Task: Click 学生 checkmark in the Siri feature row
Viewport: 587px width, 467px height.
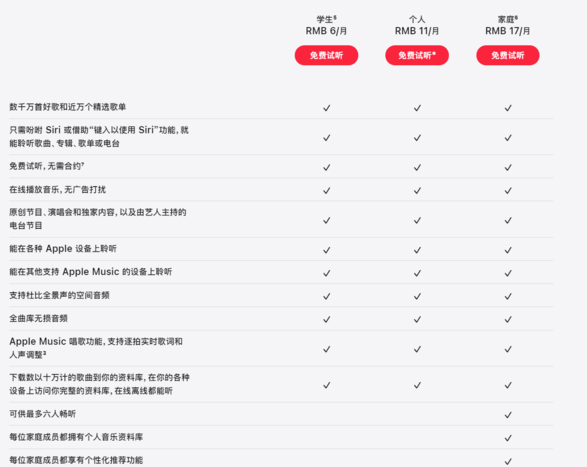Action: click(x=326, y=138)
